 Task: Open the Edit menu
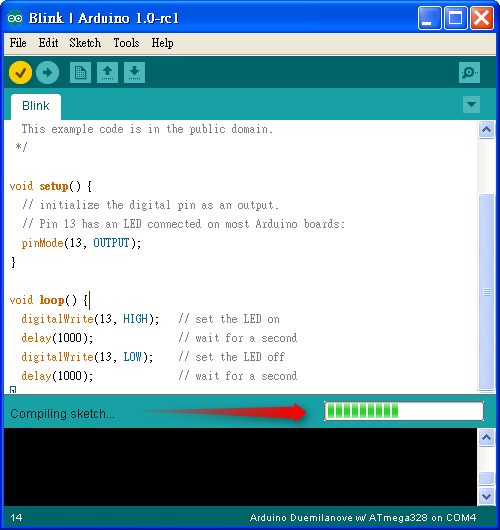point(48,43)
